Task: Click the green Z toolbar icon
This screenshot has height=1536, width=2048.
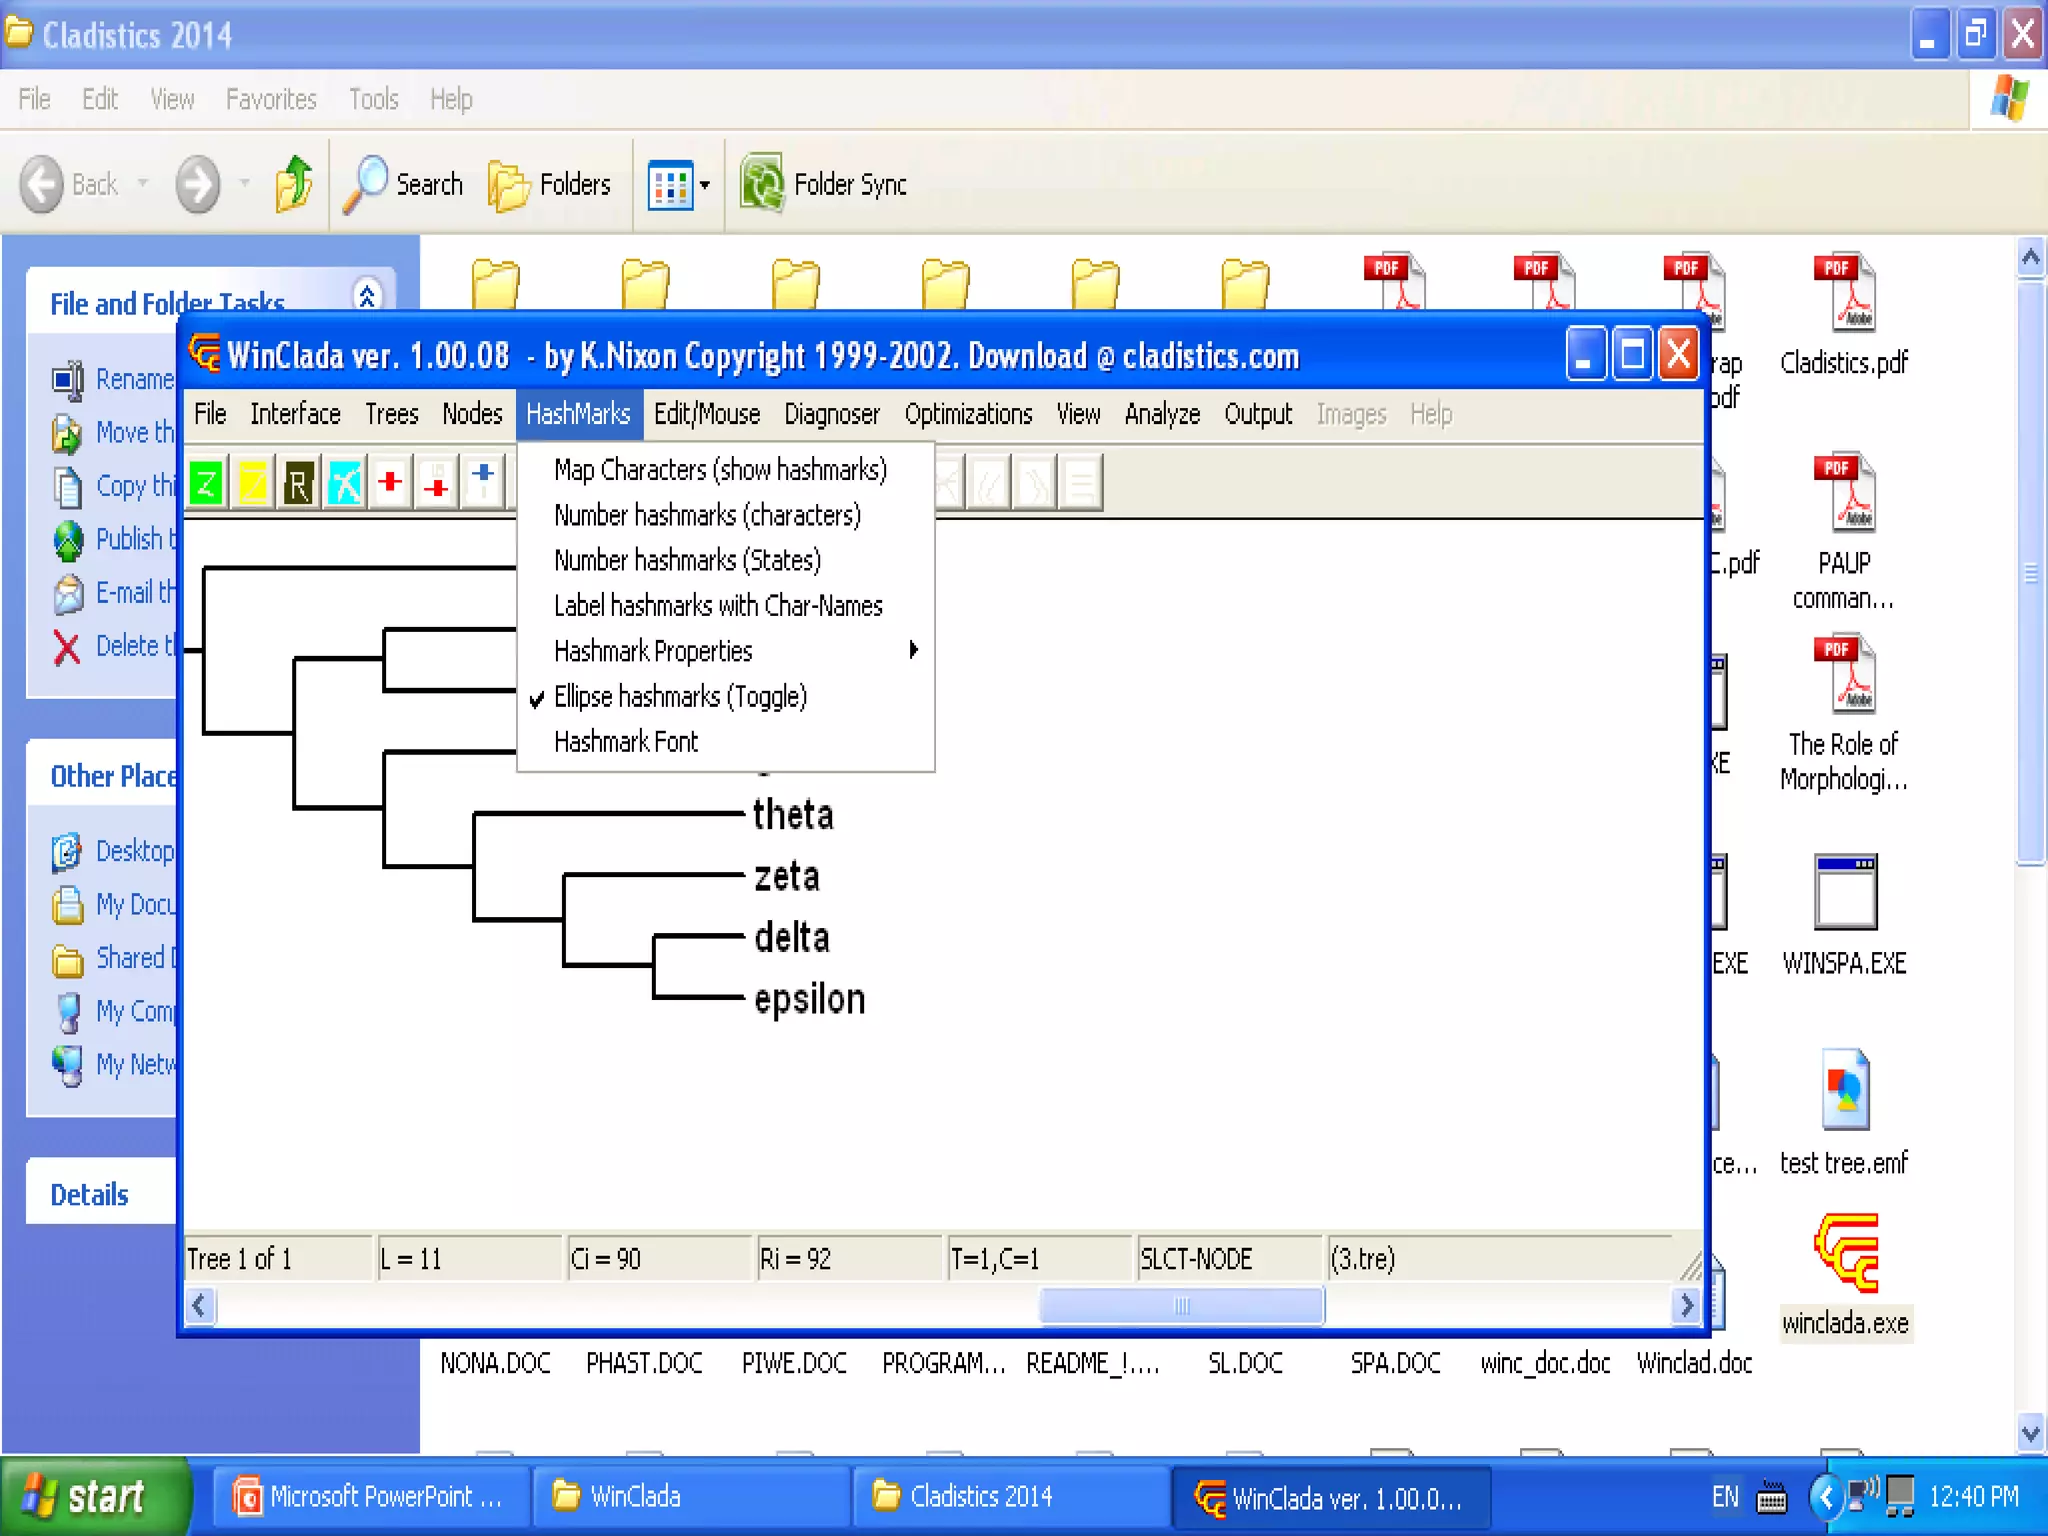Action: 206,484
